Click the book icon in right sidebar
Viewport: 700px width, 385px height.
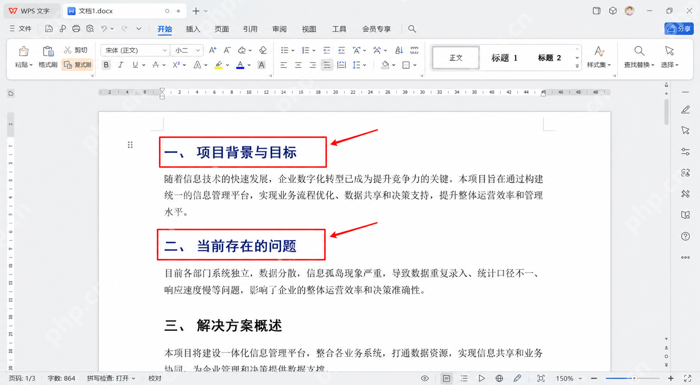tap(685, 215)
